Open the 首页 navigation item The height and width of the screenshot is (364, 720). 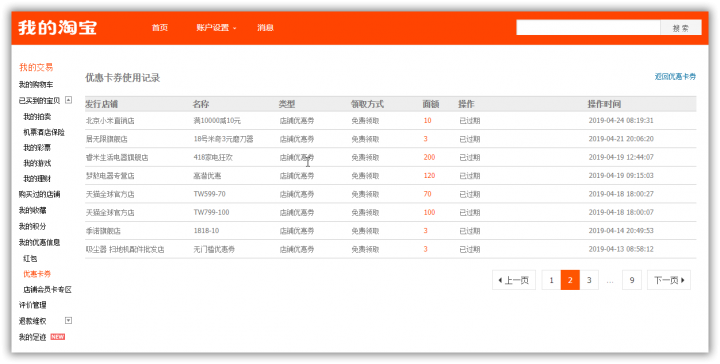pyautogui.click(x=160, y=28)
